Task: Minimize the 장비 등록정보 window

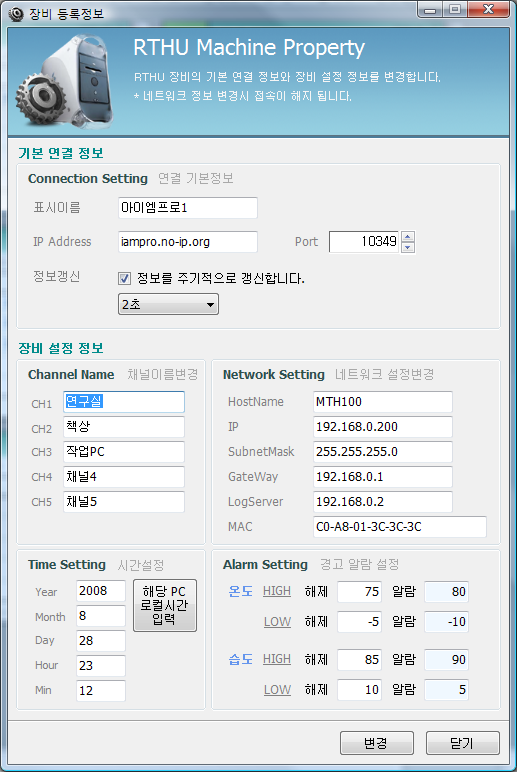Action: click(430, 10)
